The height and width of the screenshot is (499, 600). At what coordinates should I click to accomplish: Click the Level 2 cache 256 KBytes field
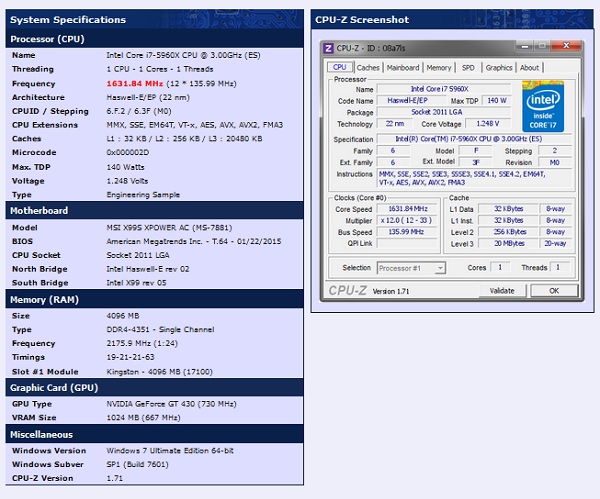coord(508,232)
